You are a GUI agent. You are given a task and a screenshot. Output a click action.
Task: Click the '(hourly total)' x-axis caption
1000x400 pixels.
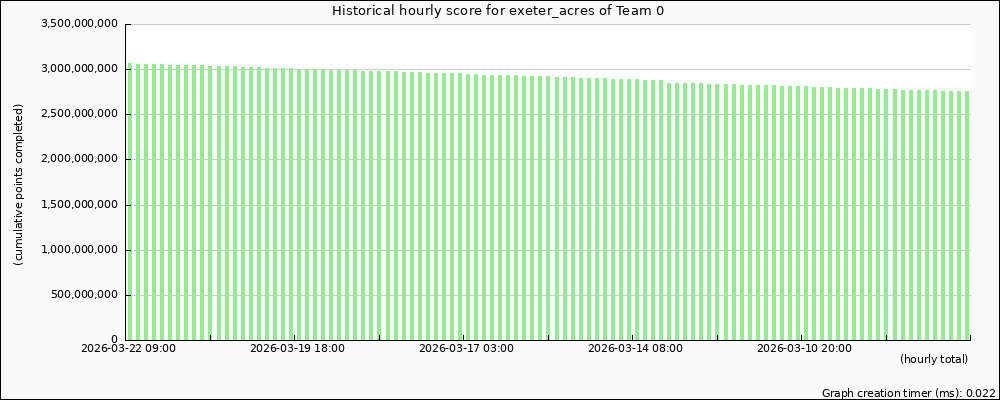933,359
